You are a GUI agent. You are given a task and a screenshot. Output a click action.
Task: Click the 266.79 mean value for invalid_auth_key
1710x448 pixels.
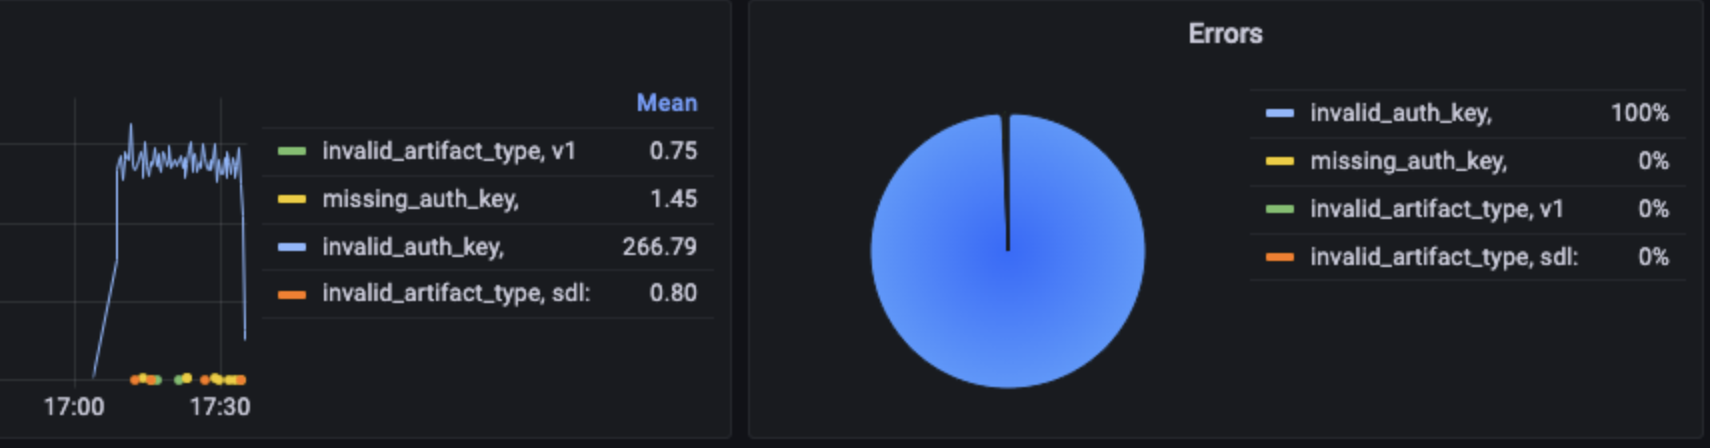[659, 247]
